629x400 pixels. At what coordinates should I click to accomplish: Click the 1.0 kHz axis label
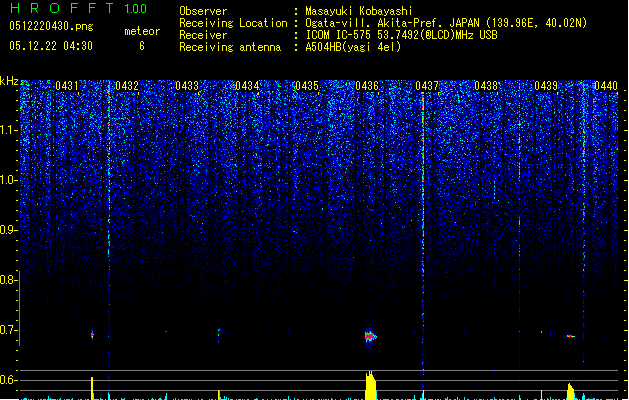(x=9, y=180)
